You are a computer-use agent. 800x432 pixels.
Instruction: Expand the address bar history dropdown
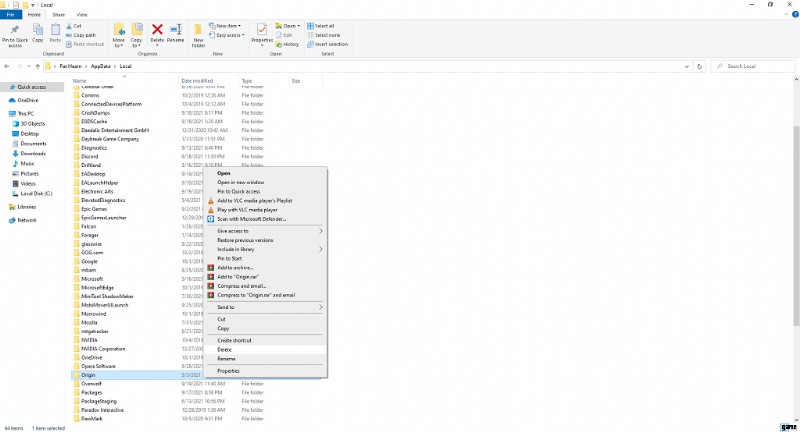click(687, 66)
